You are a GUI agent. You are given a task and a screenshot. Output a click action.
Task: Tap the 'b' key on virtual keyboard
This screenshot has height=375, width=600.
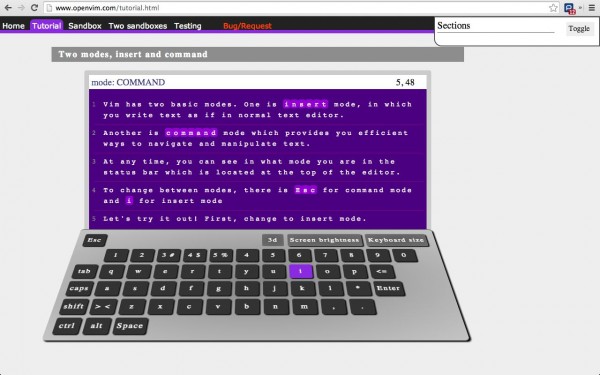tap(247, 307)
